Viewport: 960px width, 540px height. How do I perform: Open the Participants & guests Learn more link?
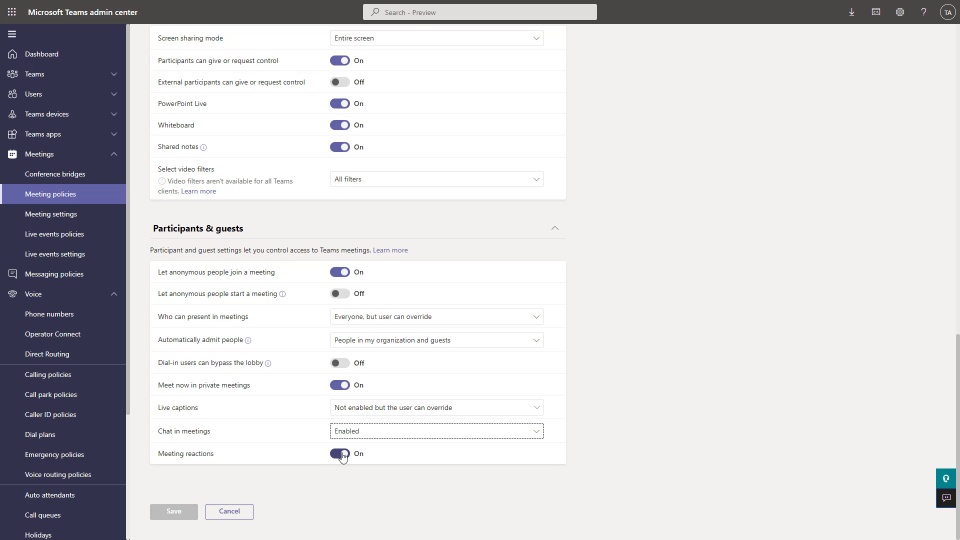390,250
